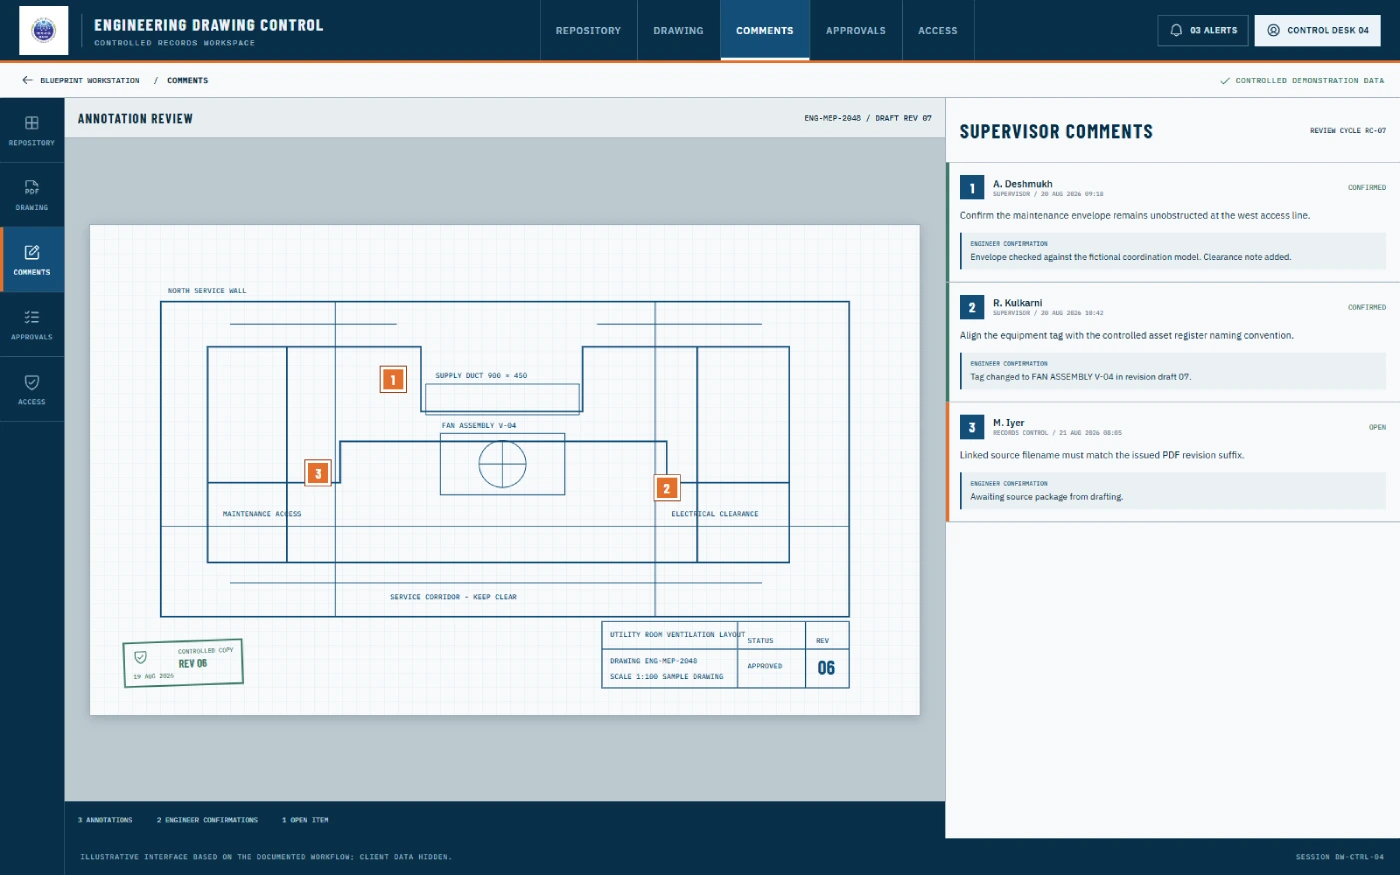The image size is (1400, 875).
Task: Open the Access shield sidebar item
Action: point(32,389)
